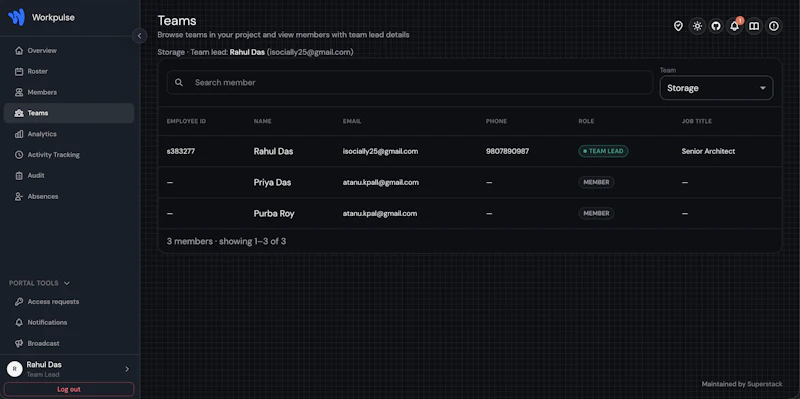Click the Notifications bell icon in sidebar
The image size is (800, 399).
click(19, 322)
